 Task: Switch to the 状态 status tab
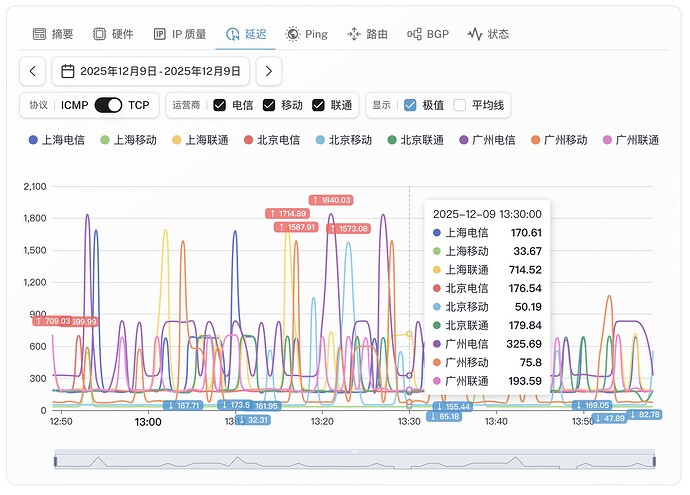(x=488, y=34)
